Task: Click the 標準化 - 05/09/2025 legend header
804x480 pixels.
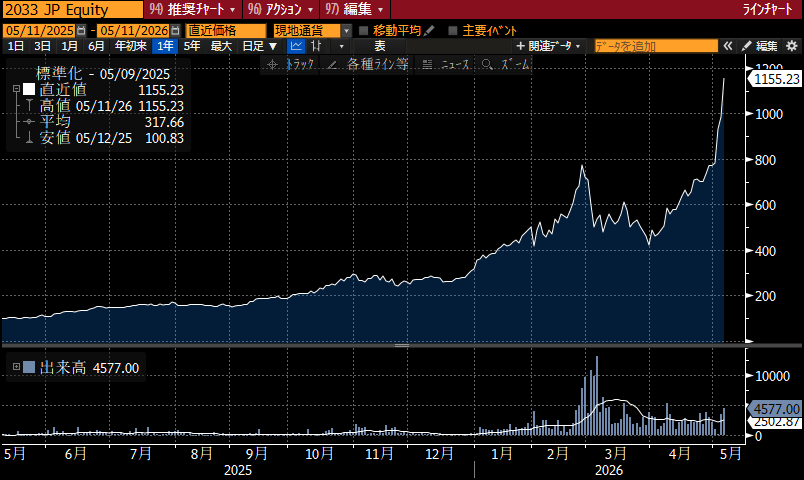Action: point(103,74)
